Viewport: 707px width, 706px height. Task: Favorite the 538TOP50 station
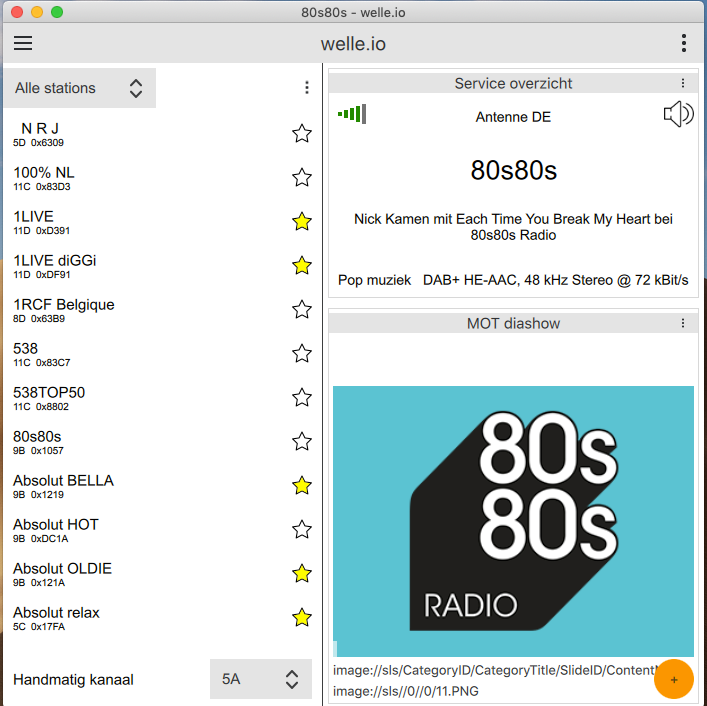302,398
